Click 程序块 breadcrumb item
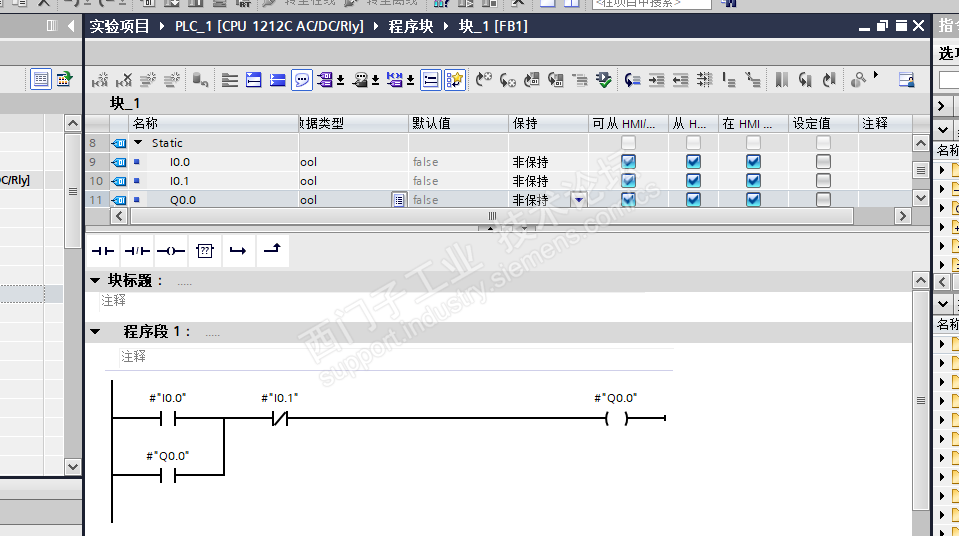 click(x=411, y=26)
